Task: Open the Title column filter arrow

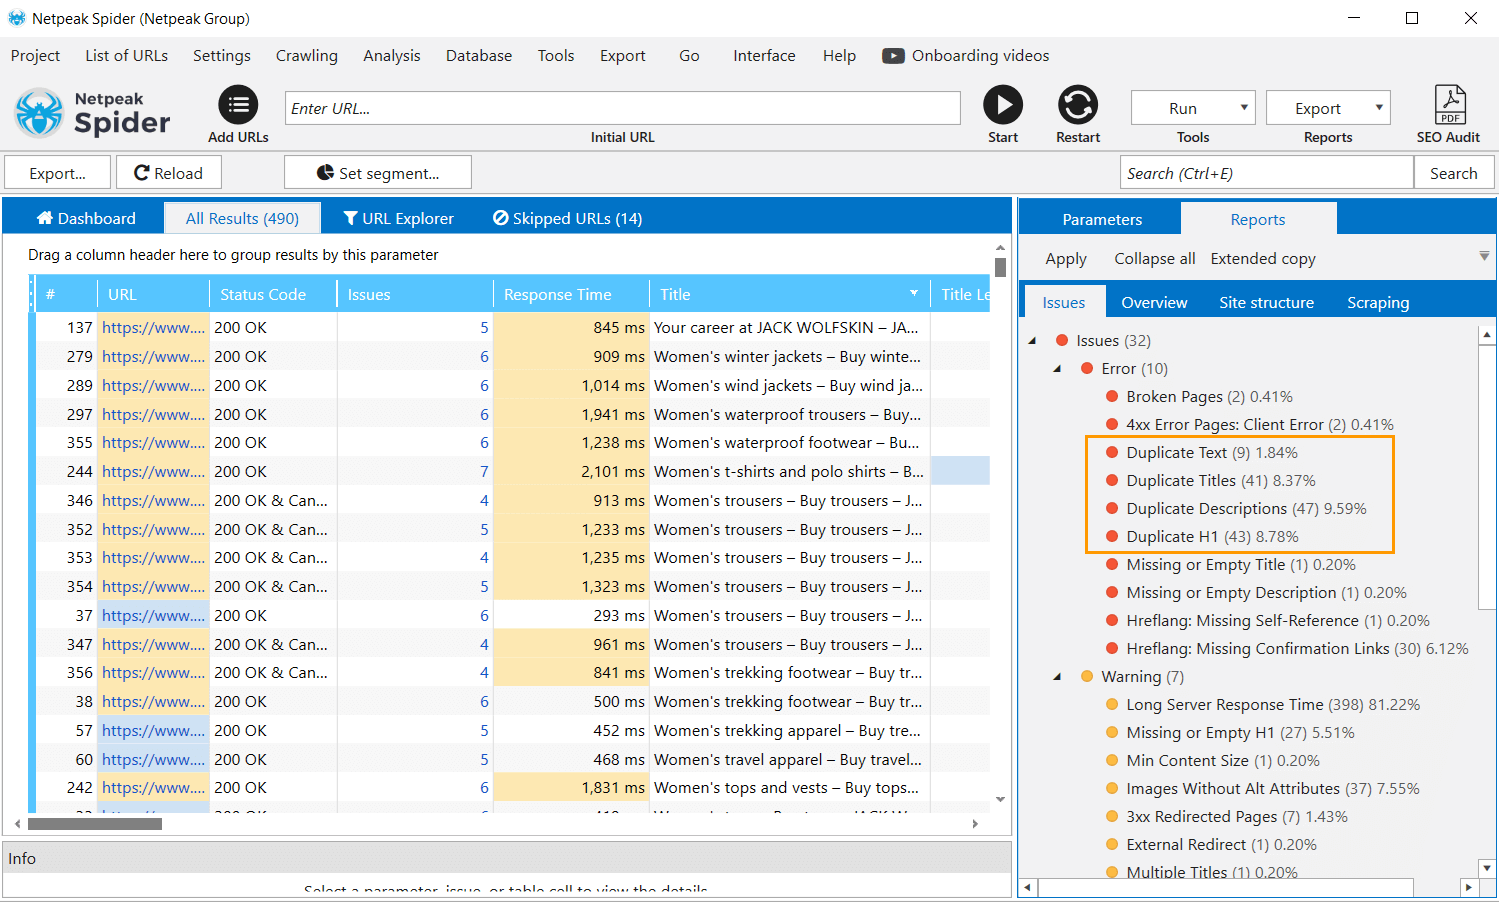Action: click(914, 293)
